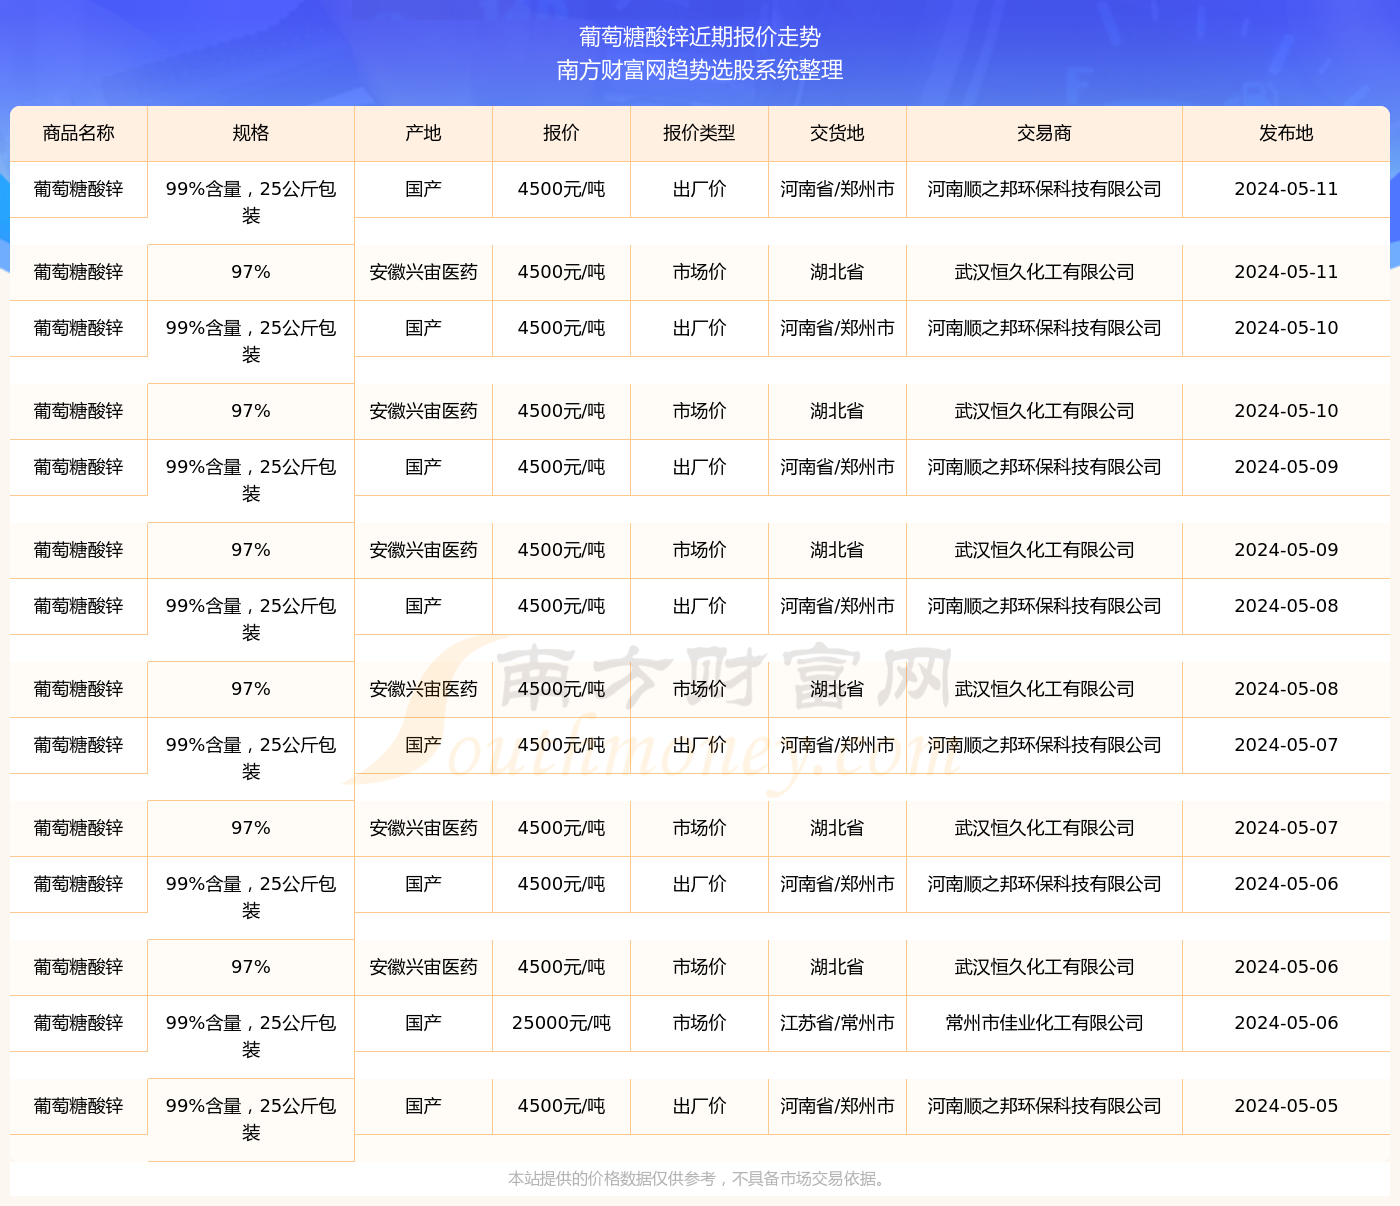
Task: Select the 交货地 column header
Action: click(837, 133)
